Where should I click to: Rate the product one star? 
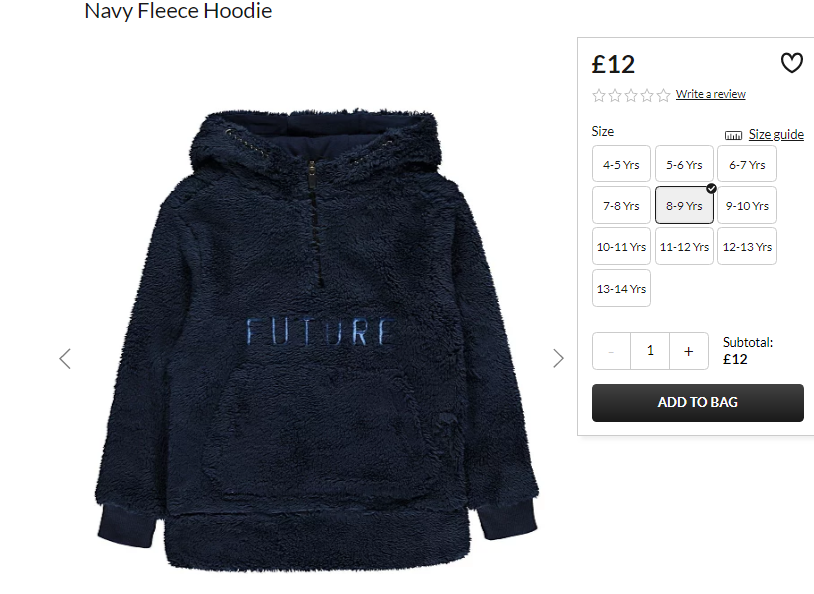(x=599, y=96)
